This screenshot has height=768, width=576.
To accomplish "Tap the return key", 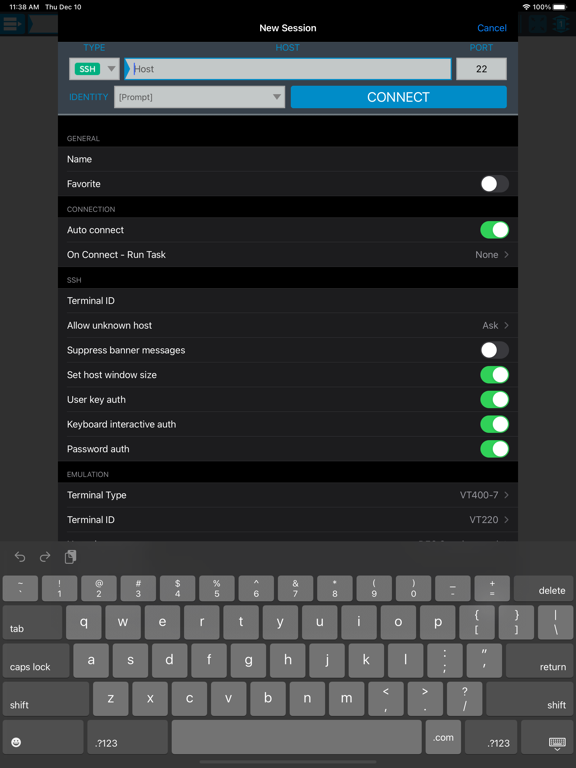I will click(539, 661).
